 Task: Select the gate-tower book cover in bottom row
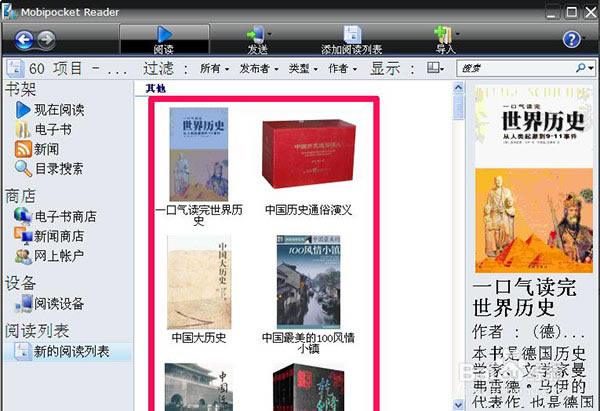click(x=199, y=387)
